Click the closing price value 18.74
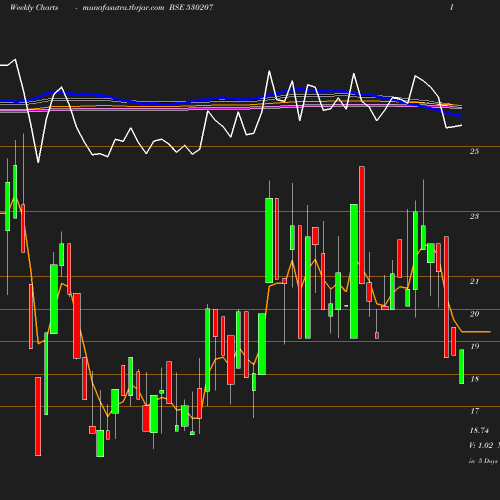This screenshot has height=500, width=500. click(x=479, y=430)
